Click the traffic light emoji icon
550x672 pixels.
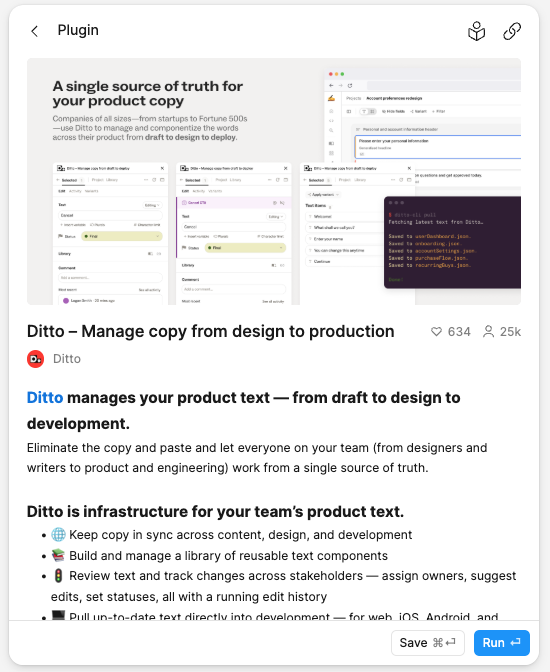click(x=58, y=576)
